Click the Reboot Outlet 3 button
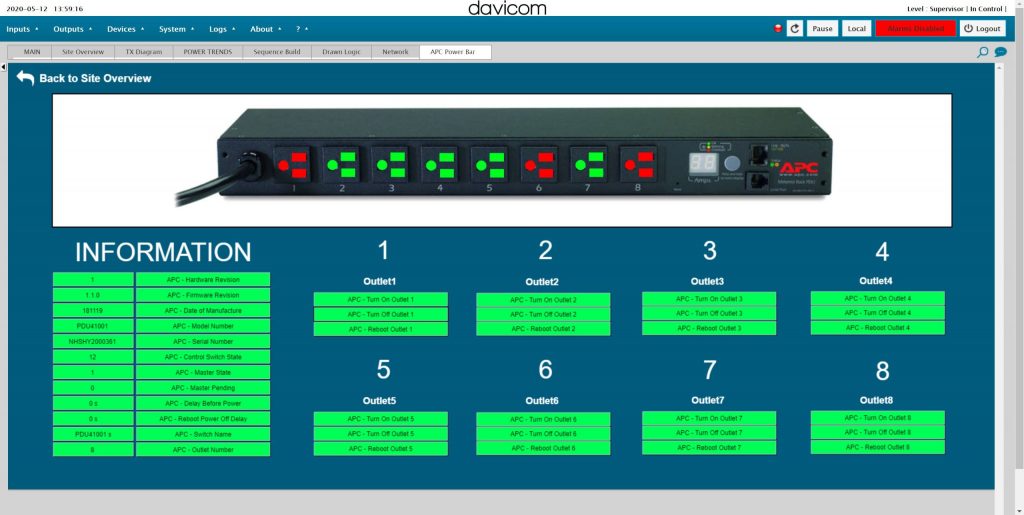 pos(709,328)
